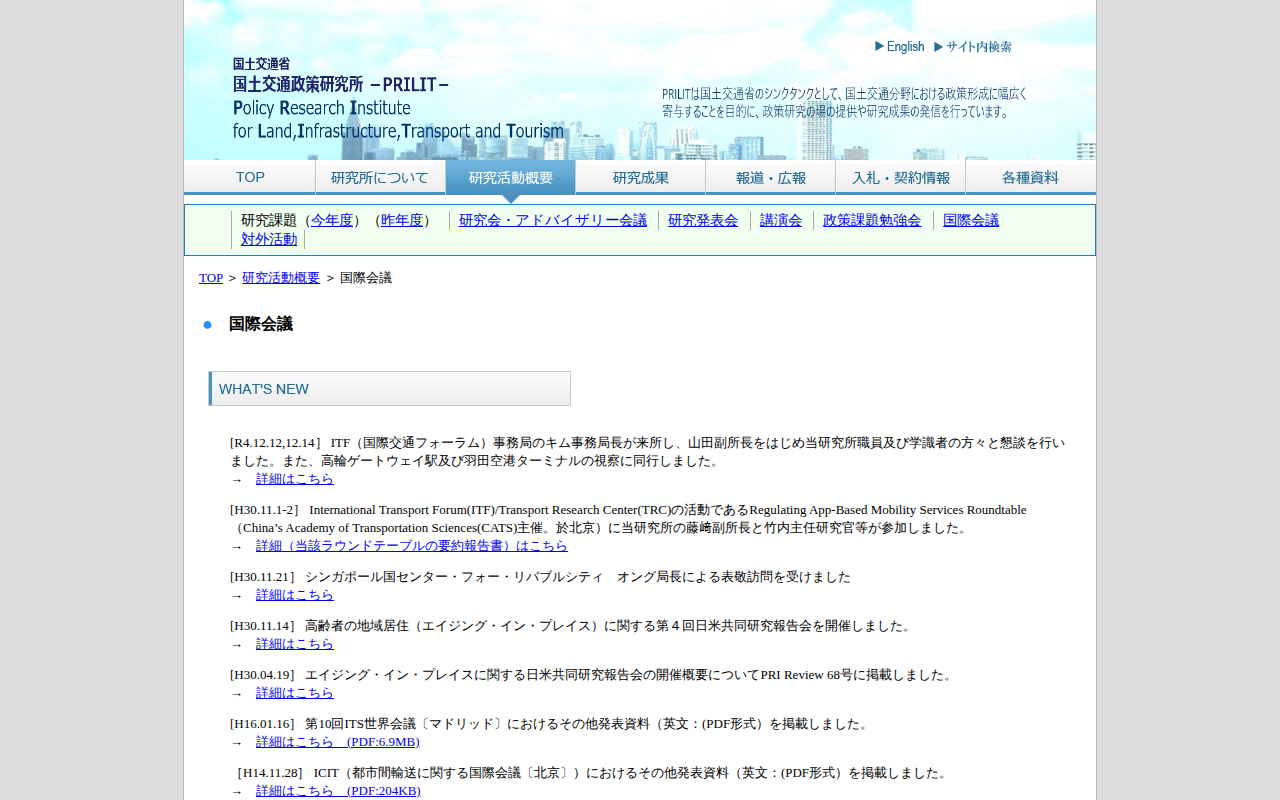Image resolution: width=1280 pixels, height=800 pixels.
Task: Open 今年度 research topics link
Action: [x=332, y=220]
